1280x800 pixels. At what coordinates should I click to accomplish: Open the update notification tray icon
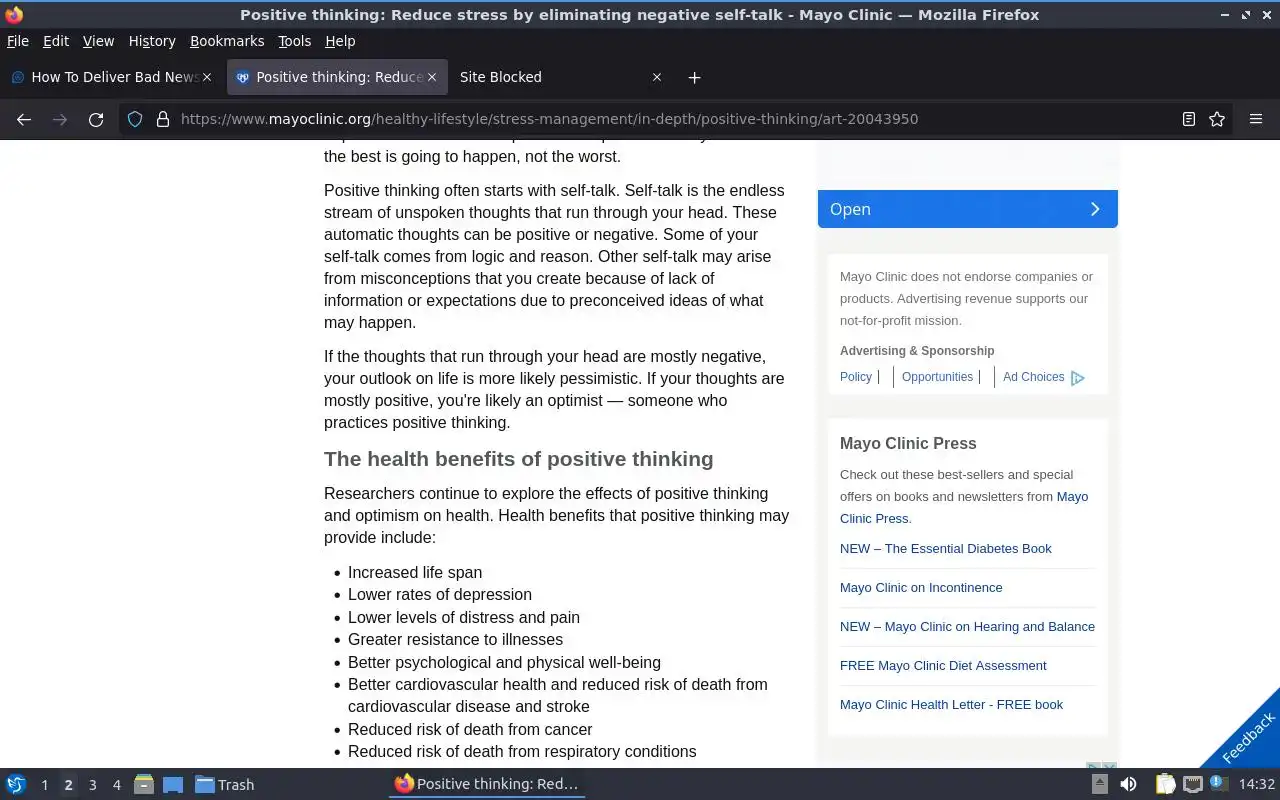1218,784
